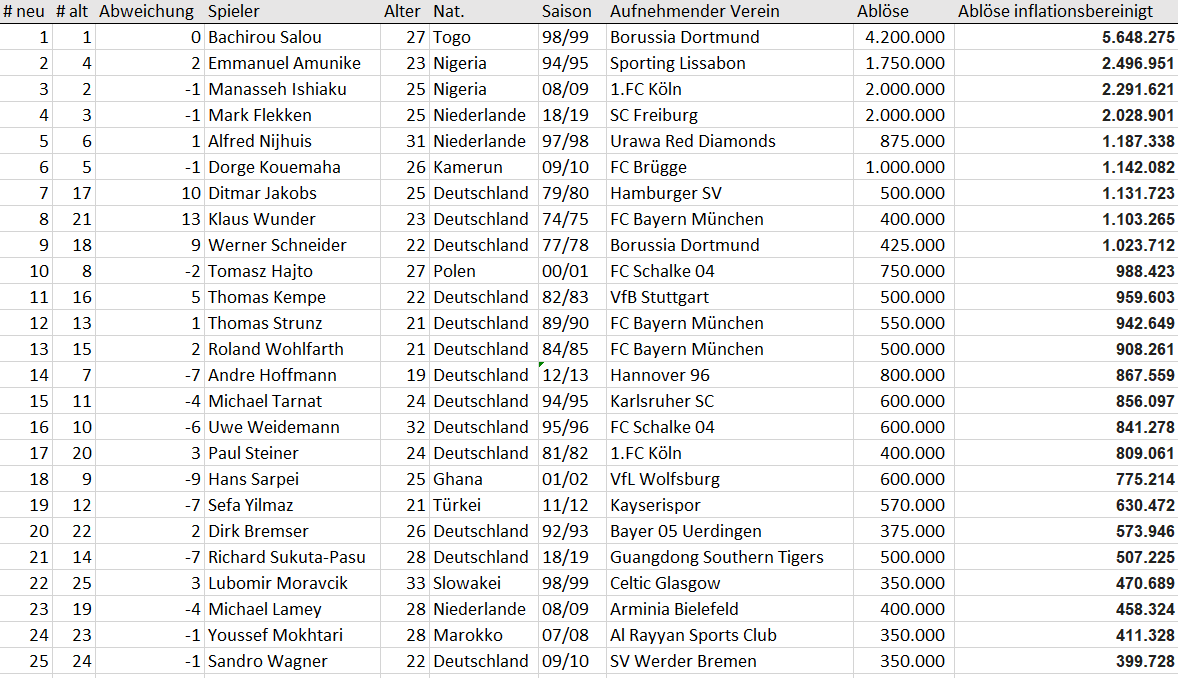Viewport: 1178px width, 678px height.
Task: Click the nationality cell 'Togo'
Action: point(485,38)
